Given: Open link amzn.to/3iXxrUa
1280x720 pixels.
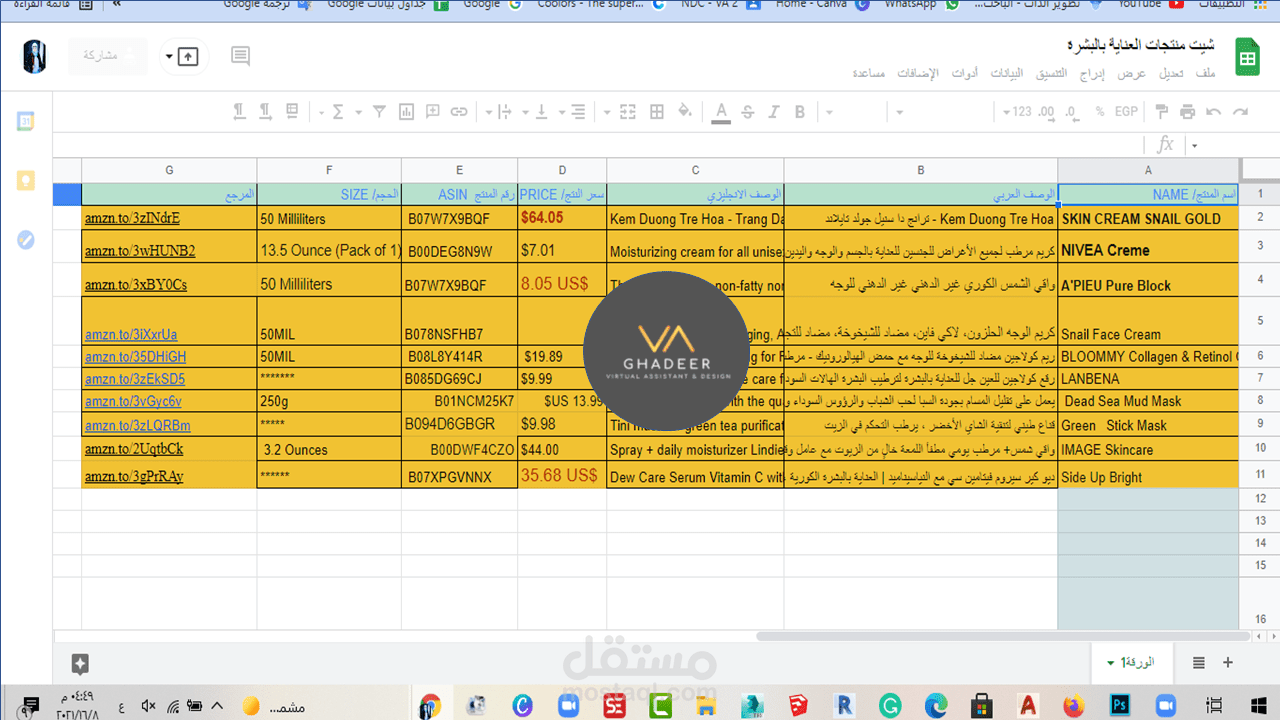Looking at the screenshot, I should 131,334.
